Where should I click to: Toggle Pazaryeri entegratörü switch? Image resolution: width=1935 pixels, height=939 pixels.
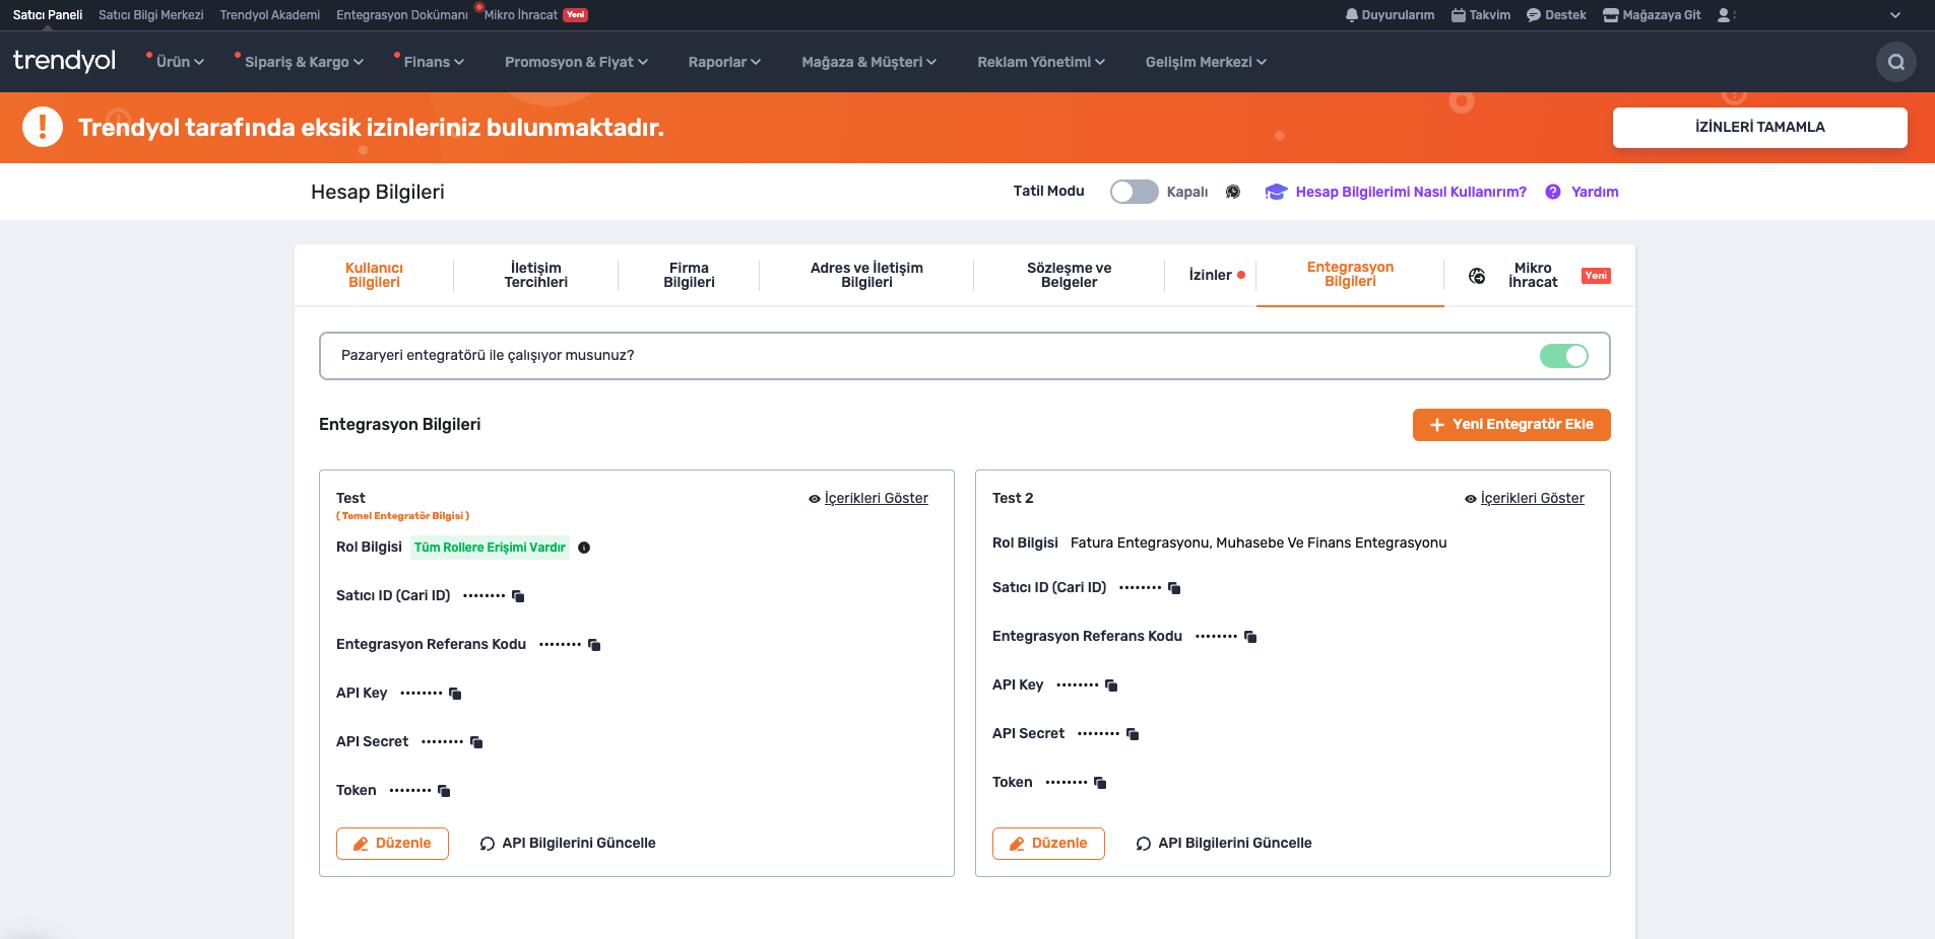point(1564,356)
